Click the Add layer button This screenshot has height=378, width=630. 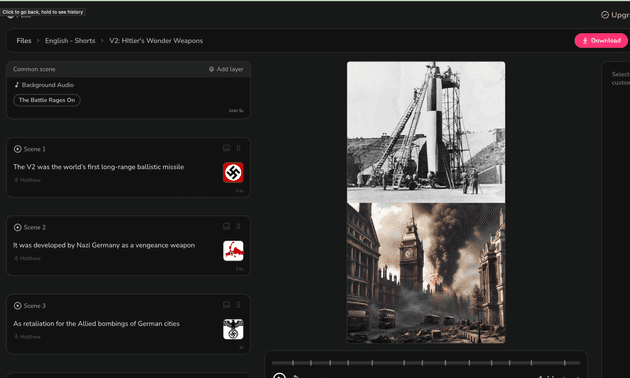(x=226, y=69)
